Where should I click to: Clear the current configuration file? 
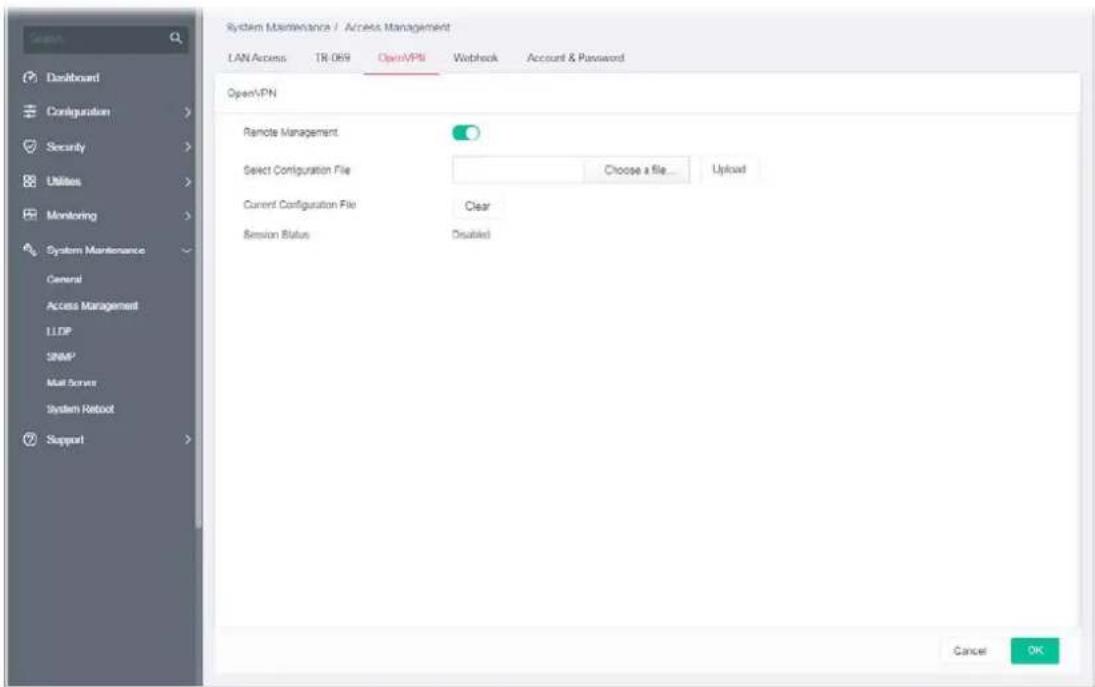pyautogui.click(x=478, y=206)
